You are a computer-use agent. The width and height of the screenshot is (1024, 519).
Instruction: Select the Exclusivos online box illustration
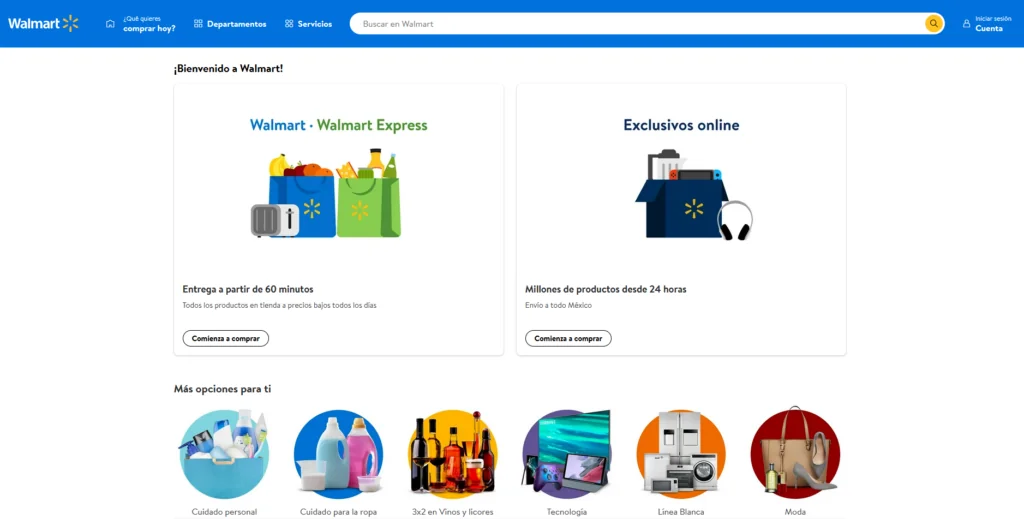point(694,195)
